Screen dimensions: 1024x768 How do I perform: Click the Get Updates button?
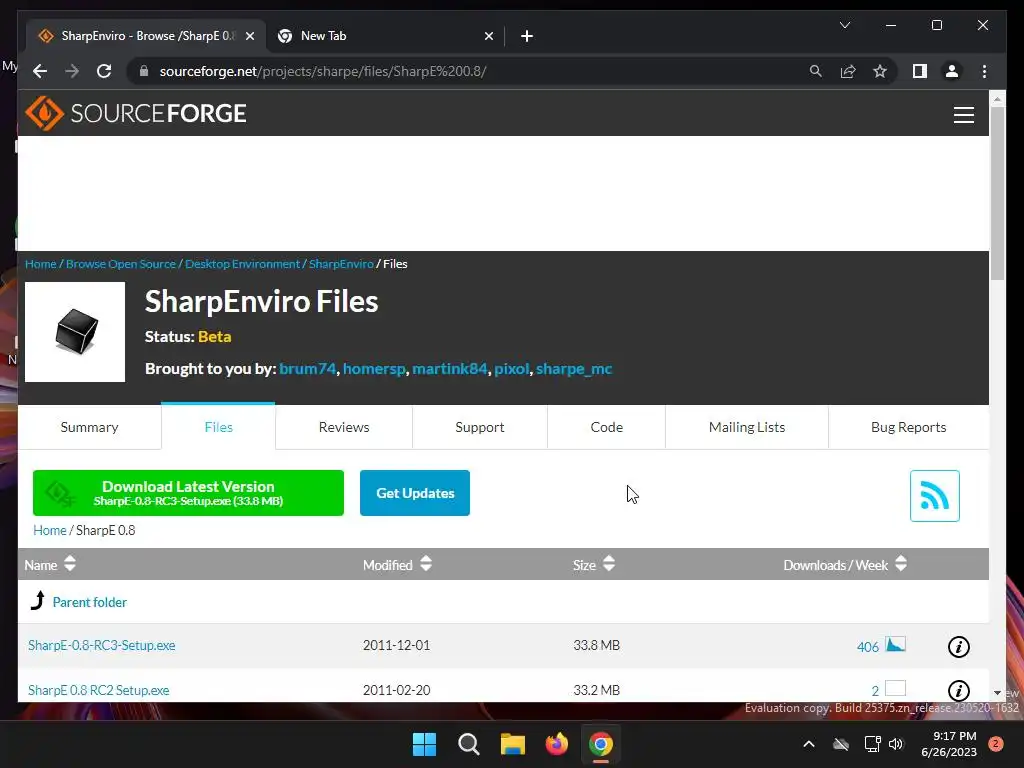(x=415, y=493)
